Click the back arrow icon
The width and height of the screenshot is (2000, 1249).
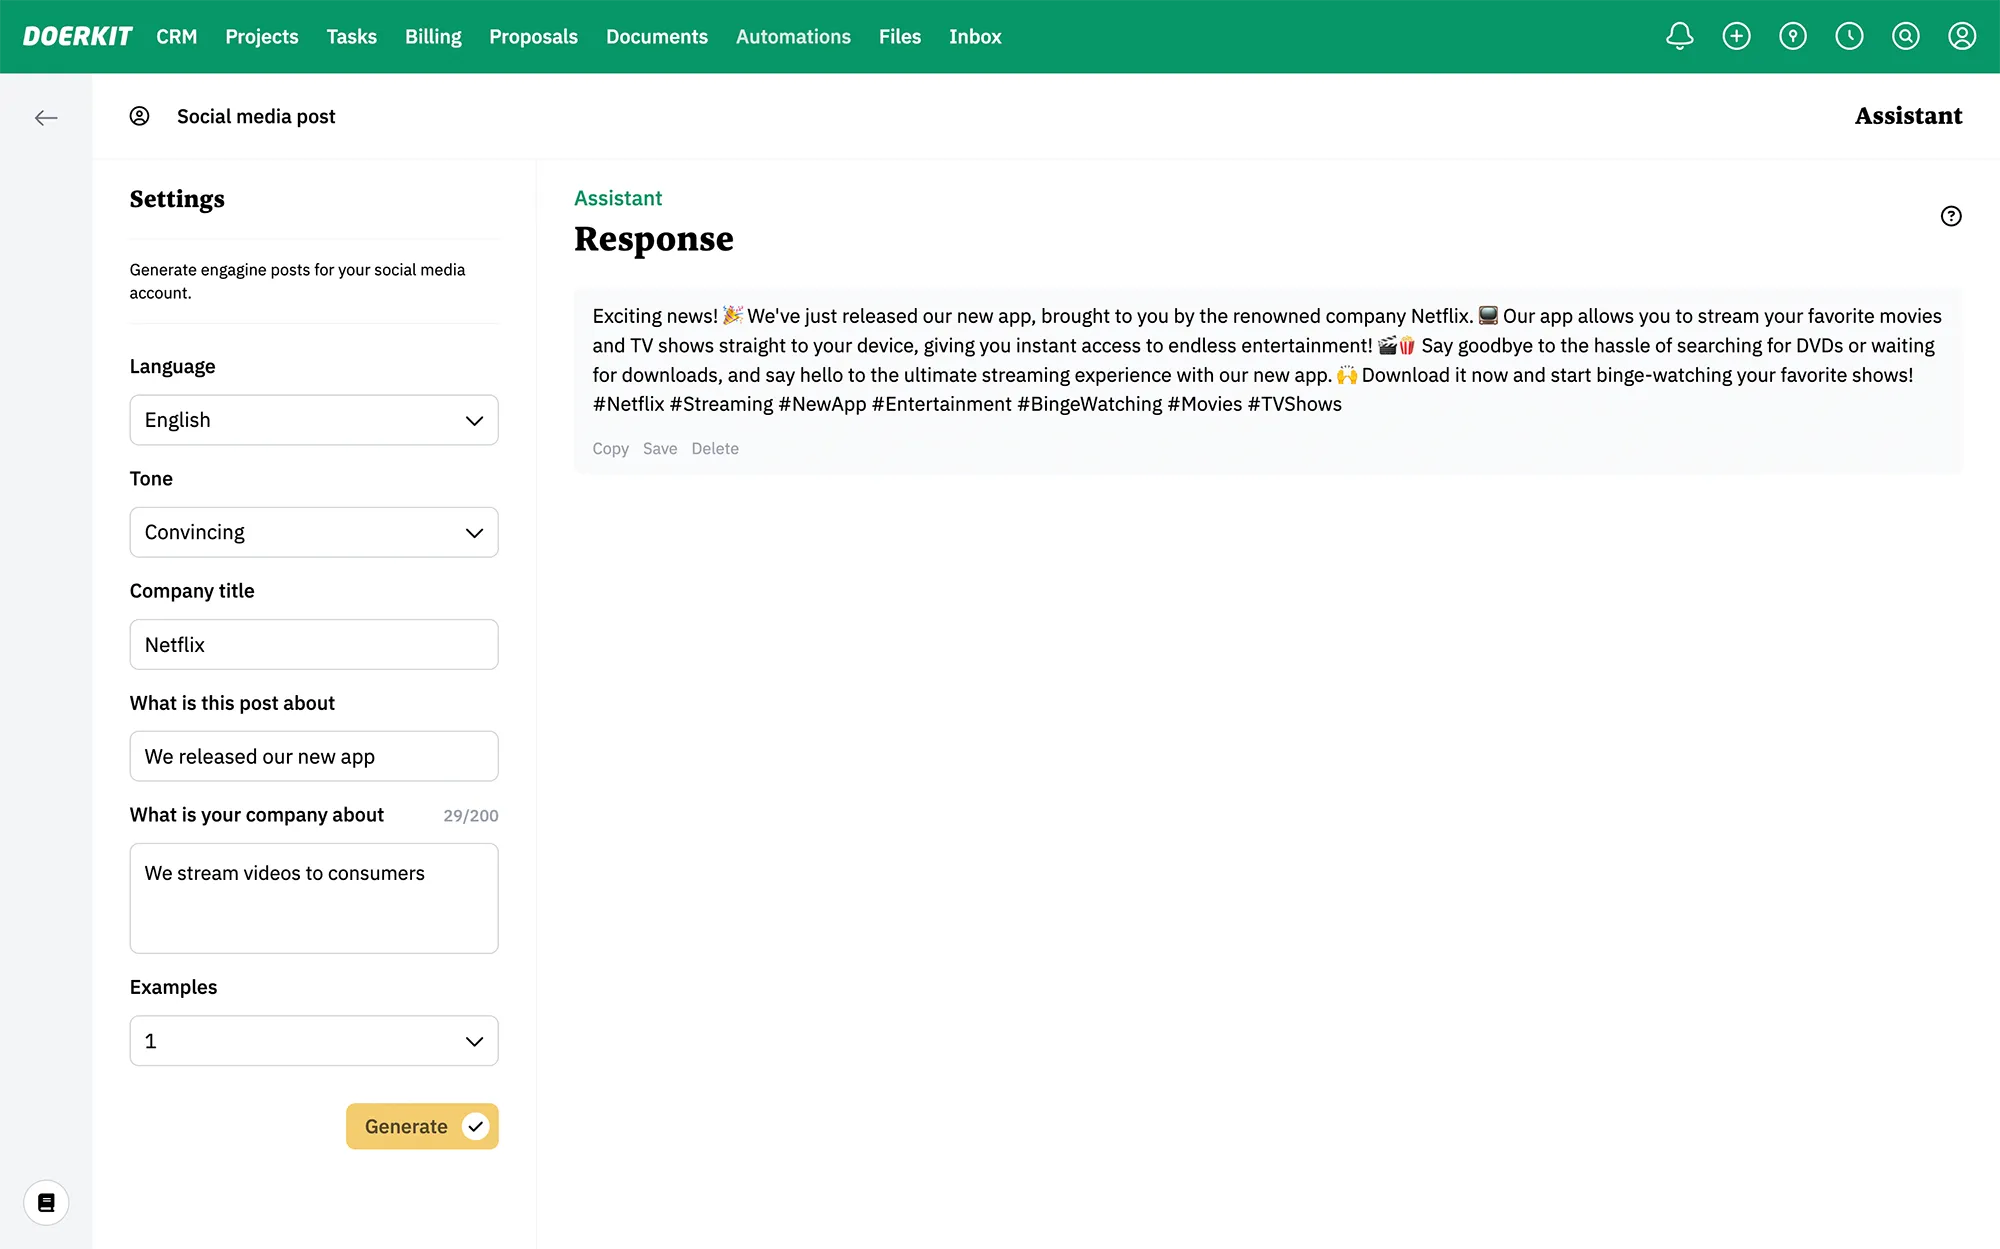(x=46, y=118)
